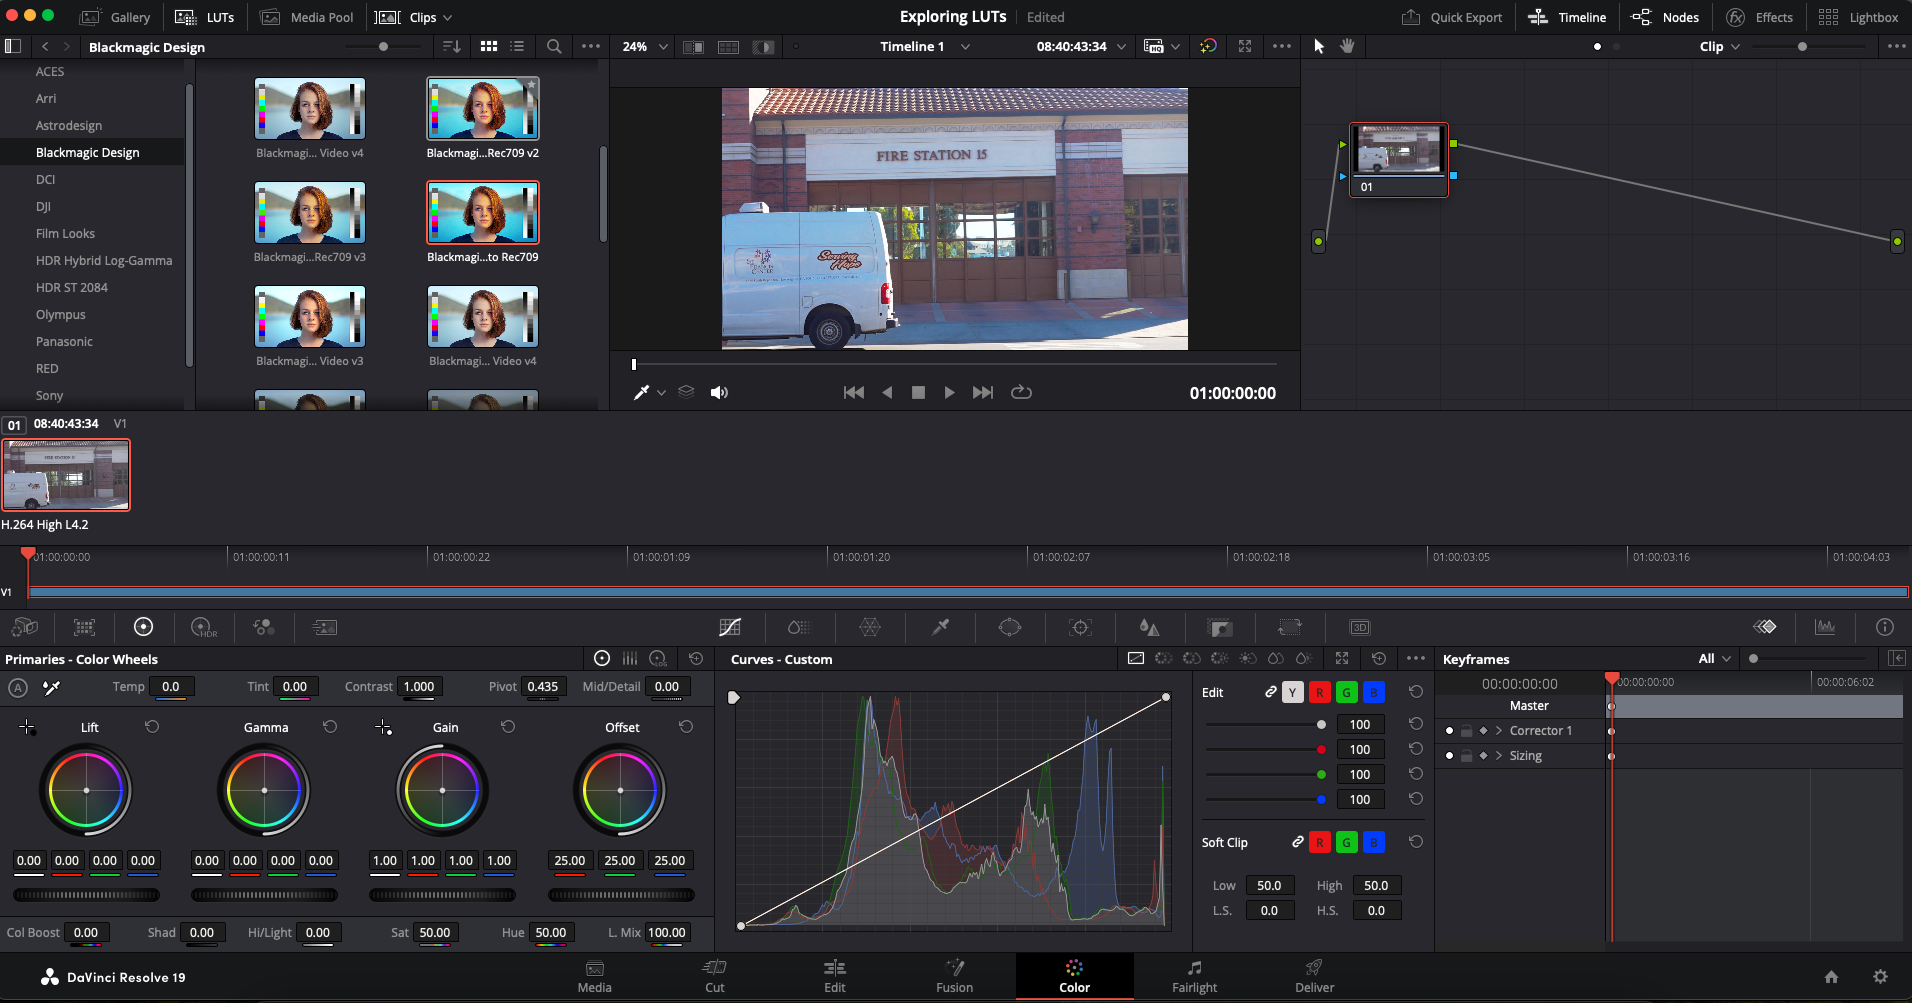
Task: Switch to the Fairlight page
Action: pyautogui.click(x=1195, y=976)
